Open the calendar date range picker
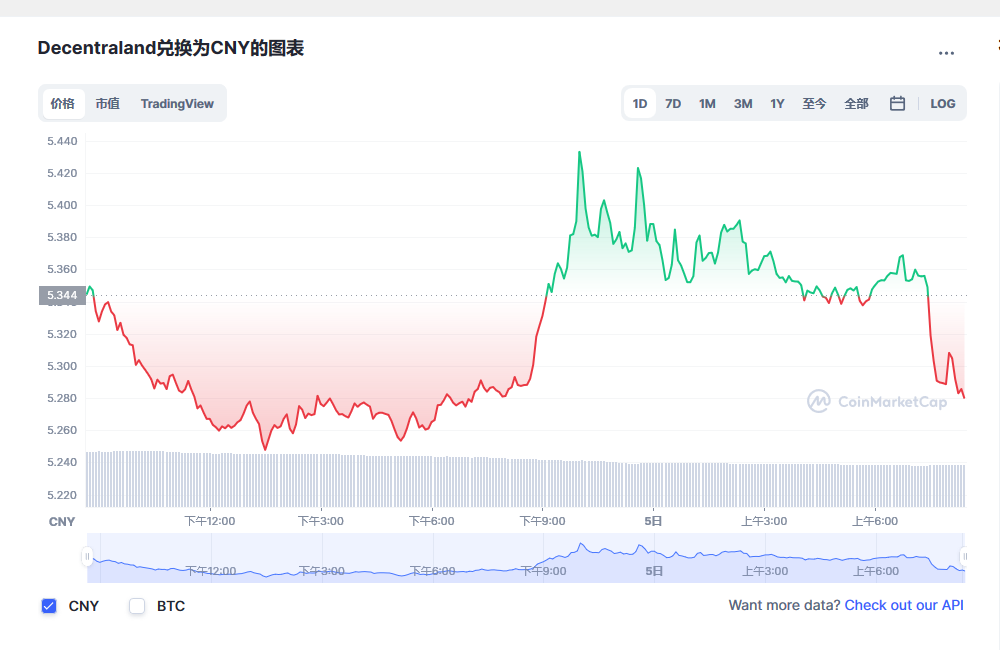 [897, 103]
